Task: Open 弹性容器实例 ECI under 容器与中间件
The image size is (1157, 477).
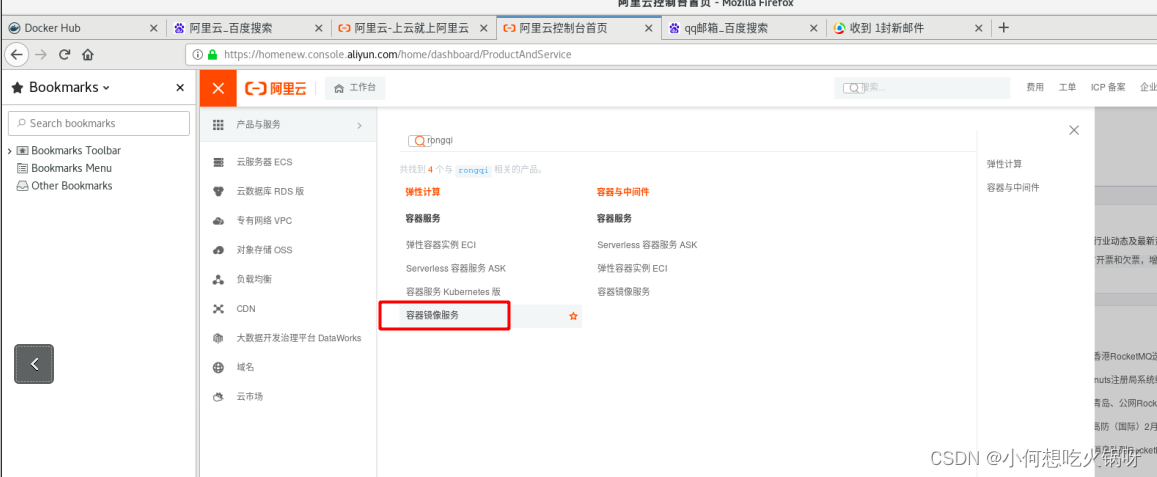Action: [x=632, y=268]
